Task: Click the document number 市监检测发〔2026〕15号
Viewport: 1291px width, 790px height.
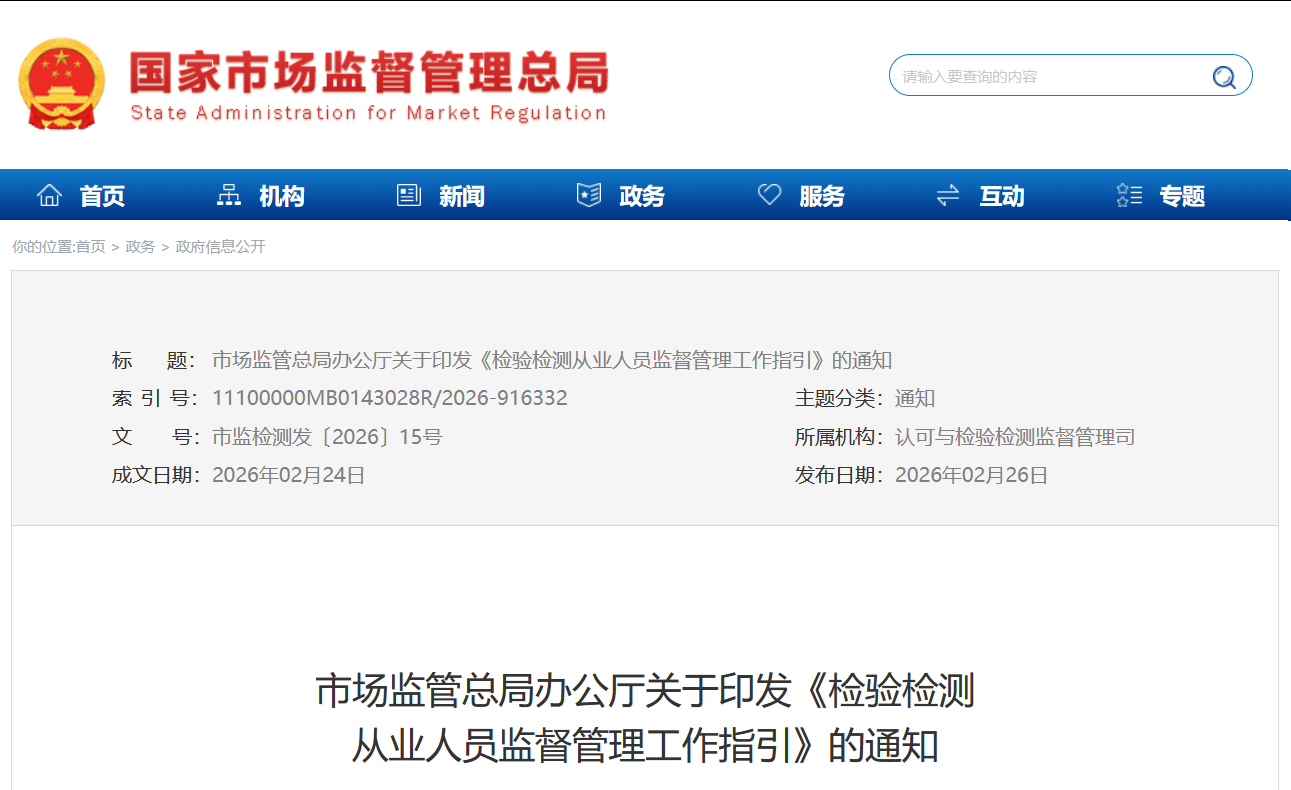Action: pyautogui.click(x=327, y=437)
